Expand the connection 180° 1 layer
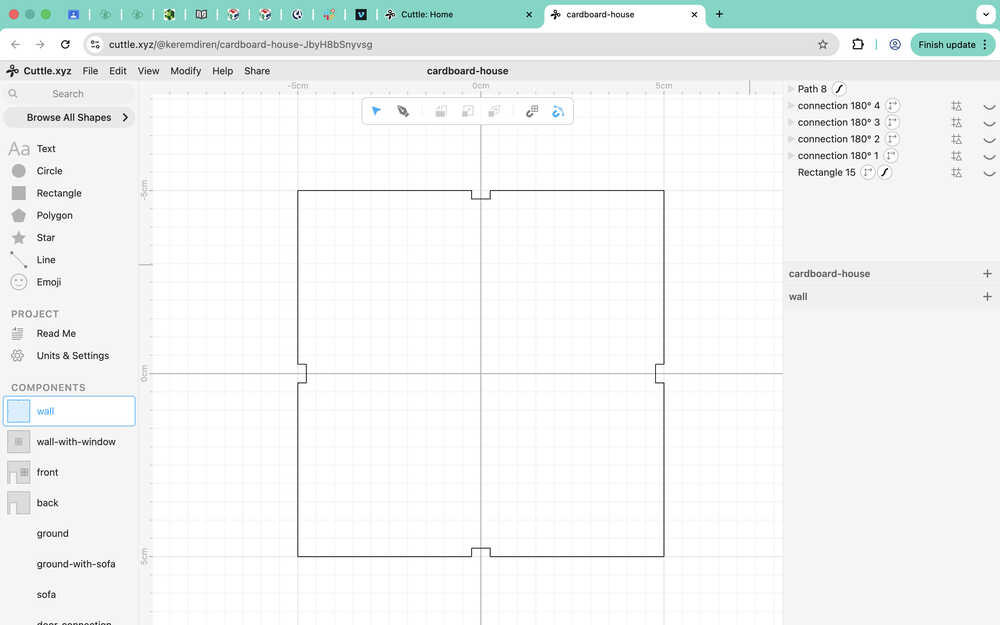 791,156
